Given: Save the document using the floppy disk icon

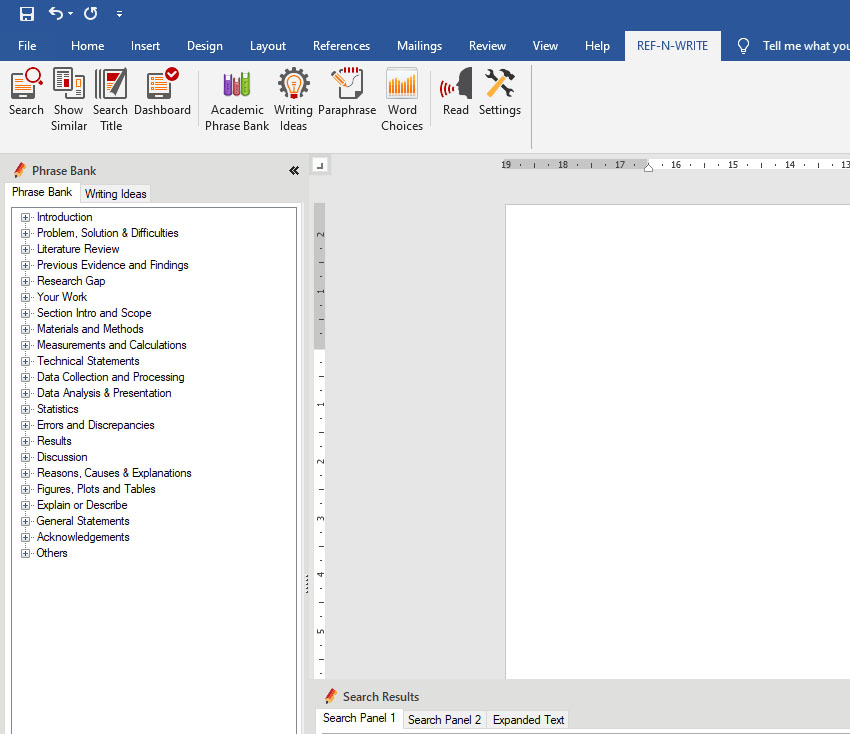Looking at the screenshot, I should coord(27,14).
